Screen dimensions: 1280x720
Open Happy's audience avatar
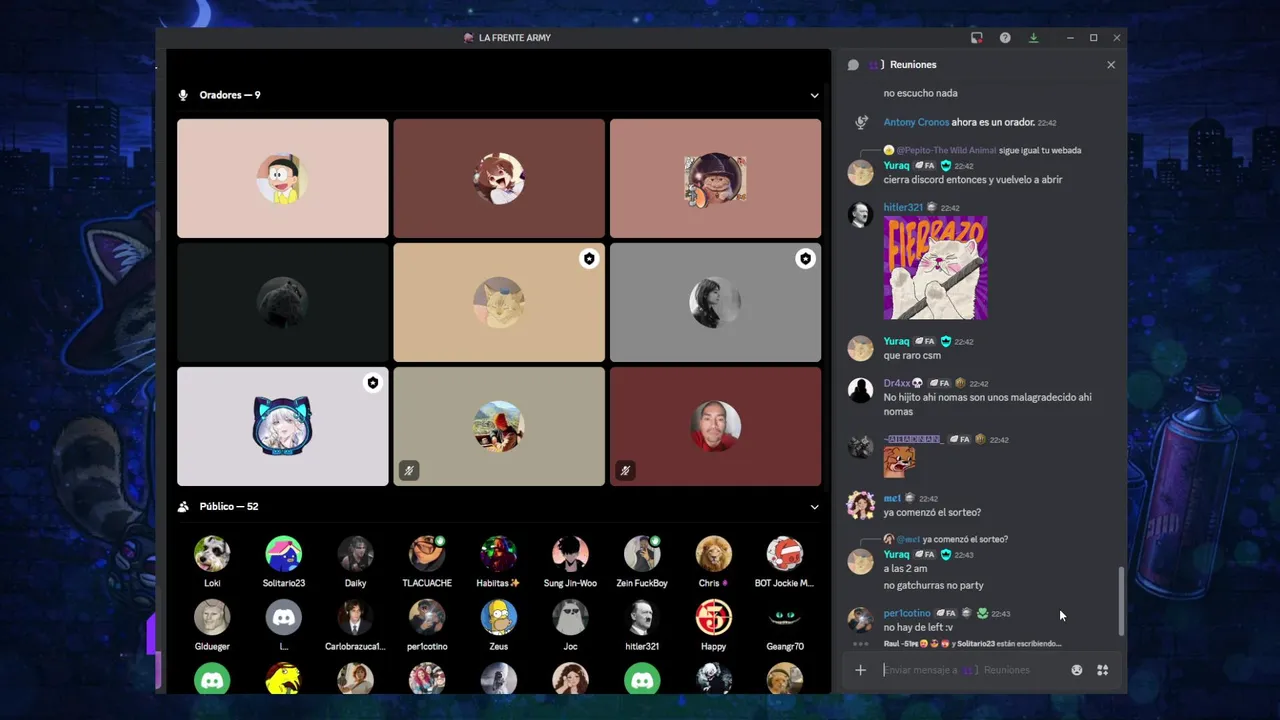(713, 618)
